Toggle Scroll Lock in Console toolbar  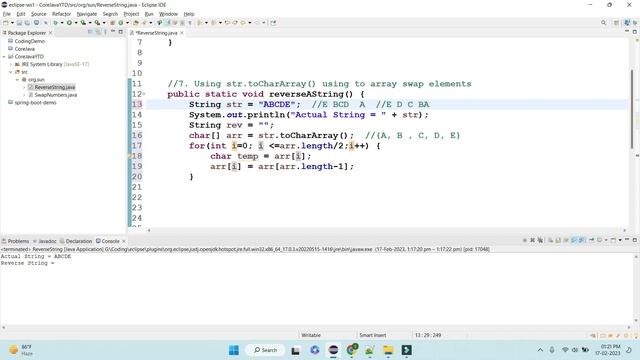tap(558, 240)
